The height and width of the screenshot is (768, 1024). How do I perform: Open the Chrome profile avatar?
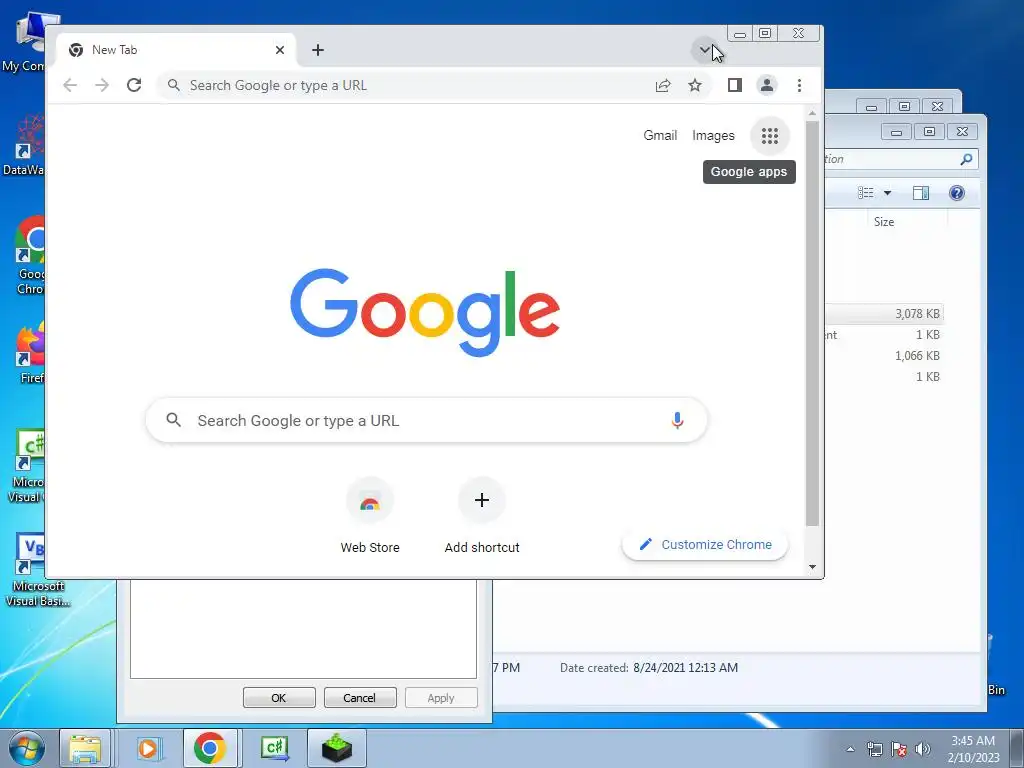(x=767, y=85)
